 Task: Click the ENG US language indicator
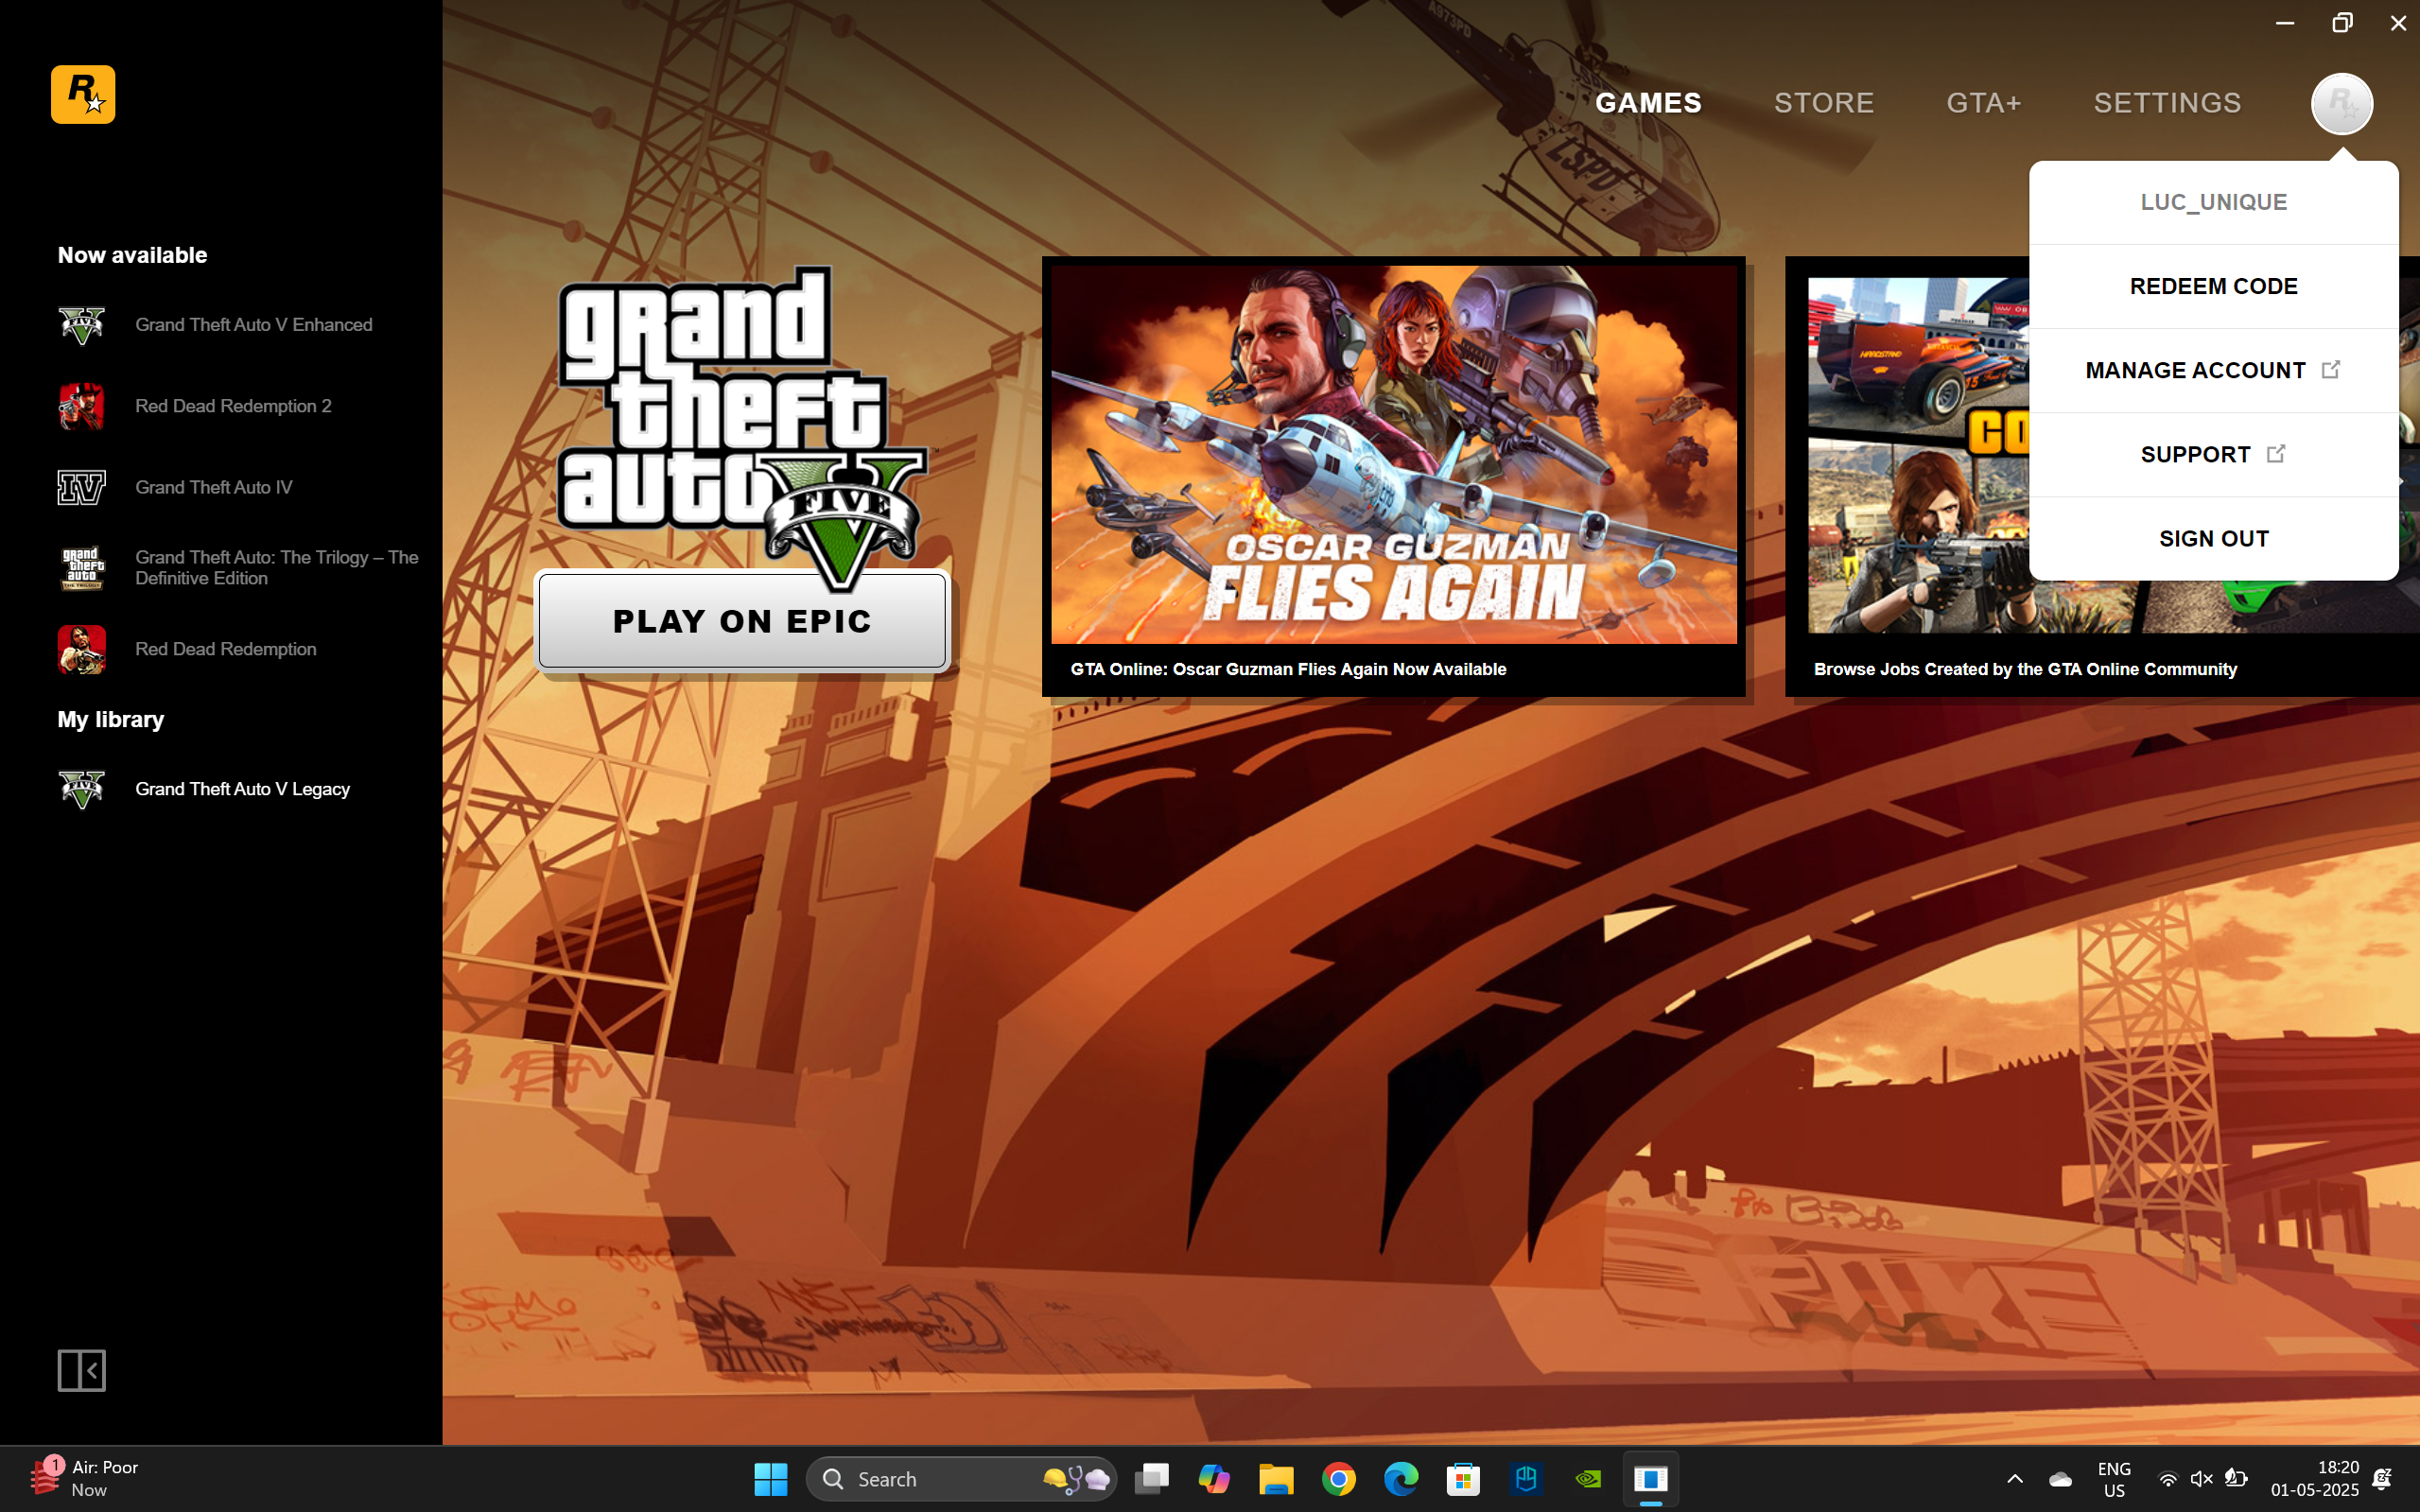(x=2113, y=1479)
